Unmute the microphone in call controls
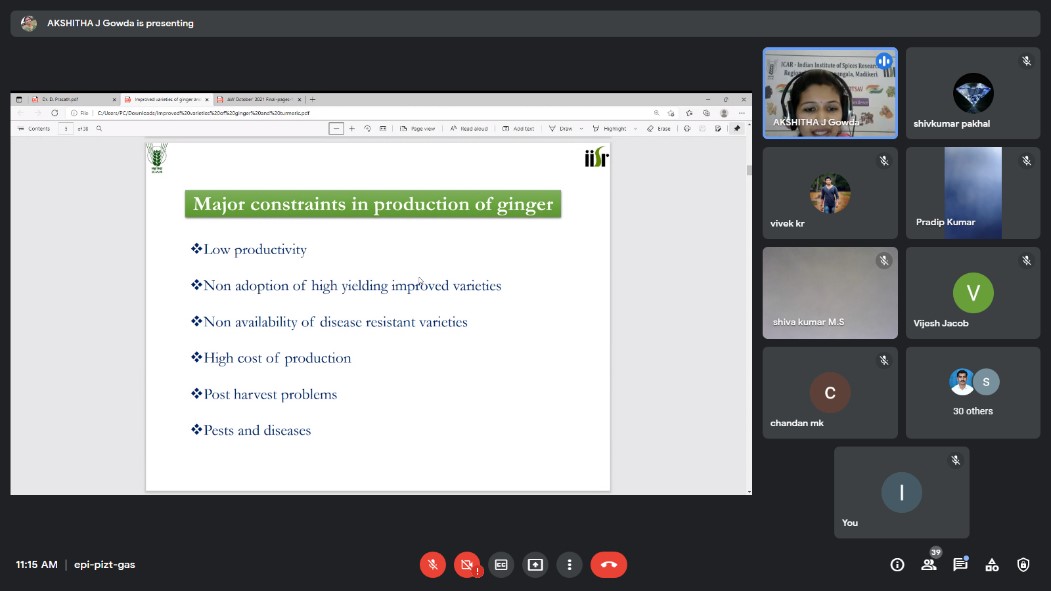This screenshot has height=591, width=1051. pyautogui.click(x=432, y=565)
